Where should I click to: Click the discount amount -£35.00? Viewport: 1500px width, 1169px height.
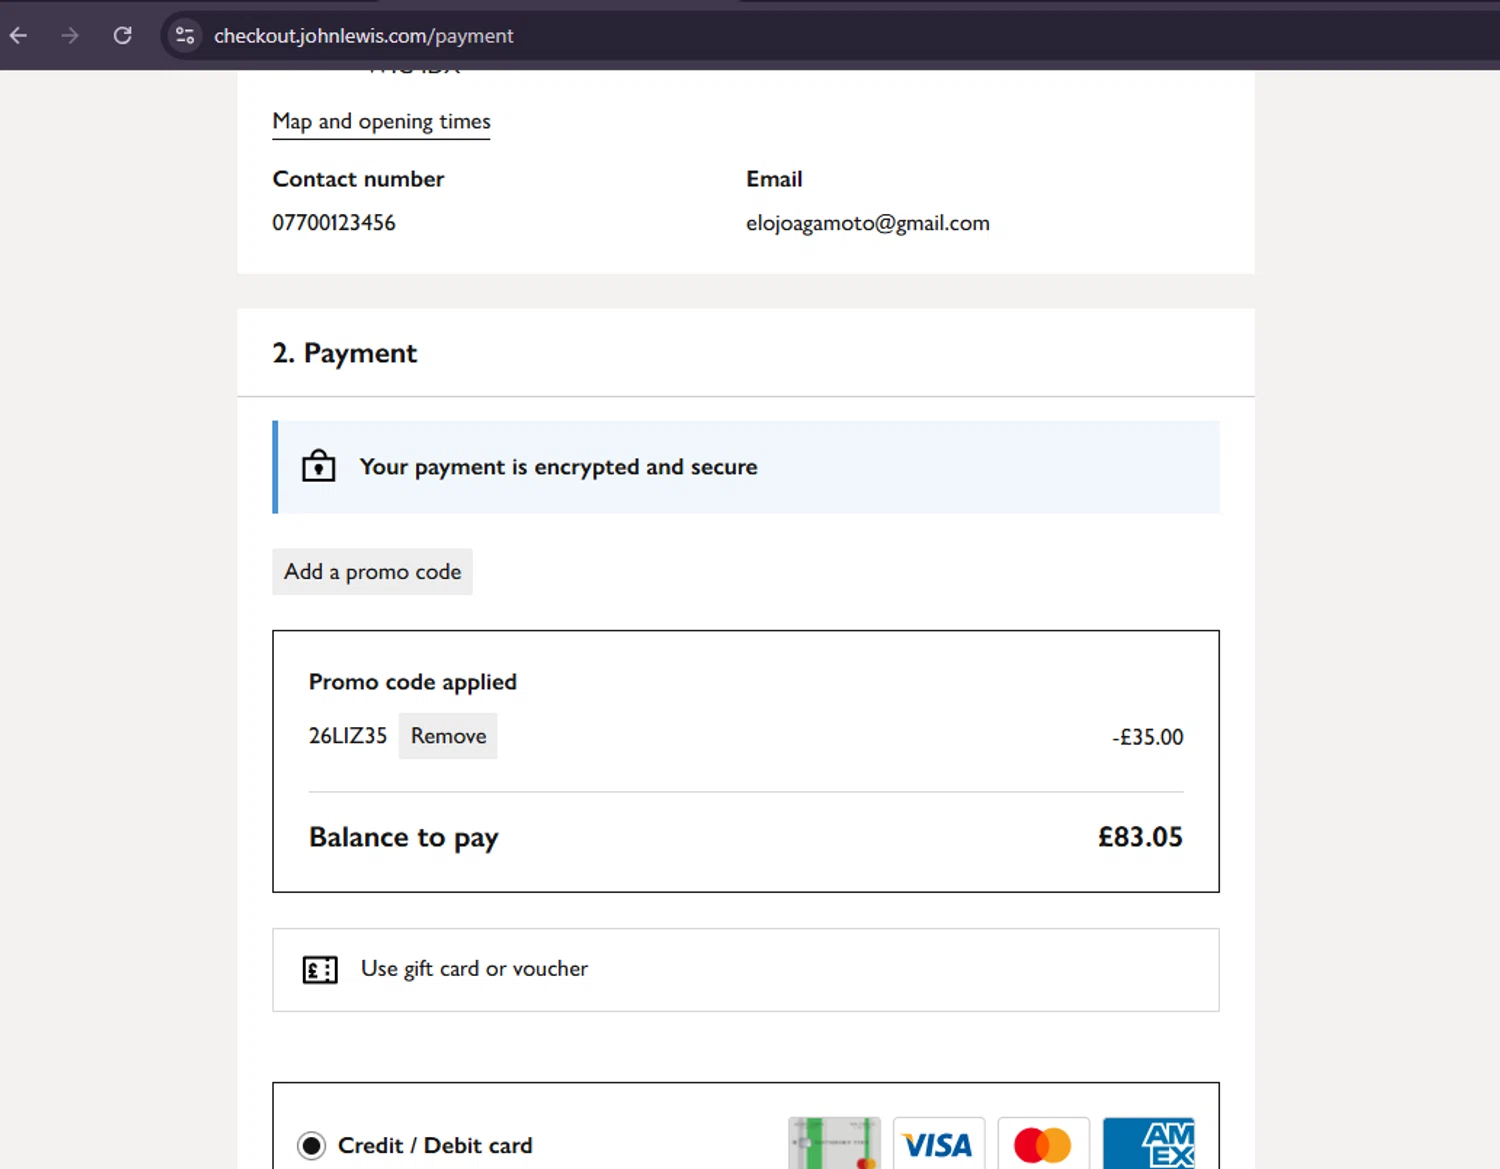point(1147,737)
